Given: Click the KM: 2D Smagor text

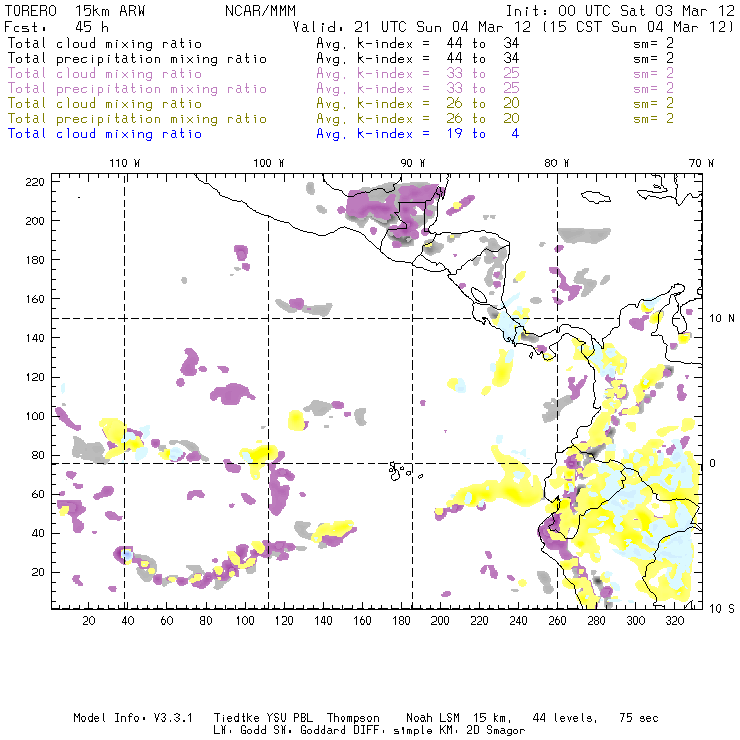Looking at the screenshot, I should 481,731.
